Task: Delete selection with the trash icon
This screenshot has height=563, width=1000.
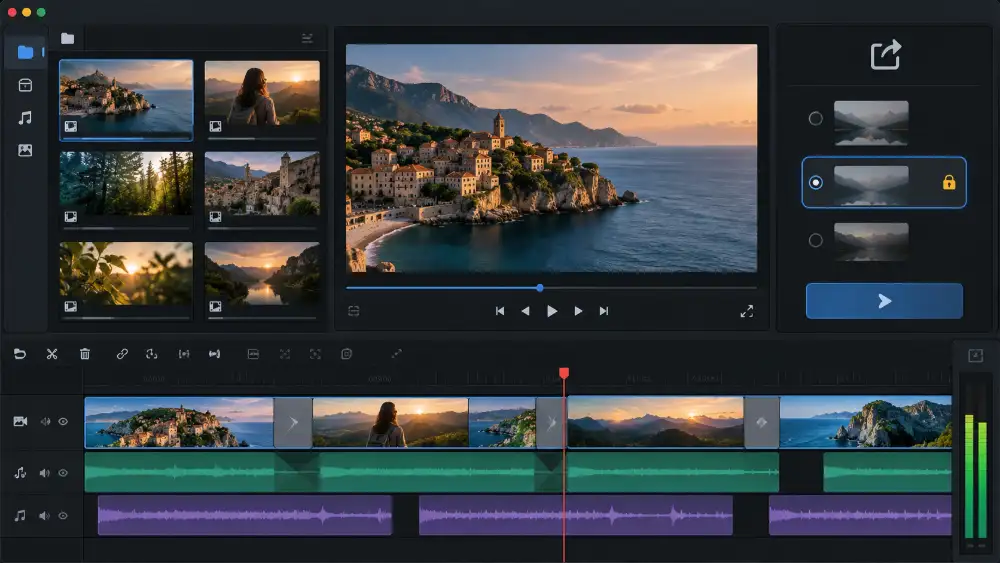Action: coord(85,354)
